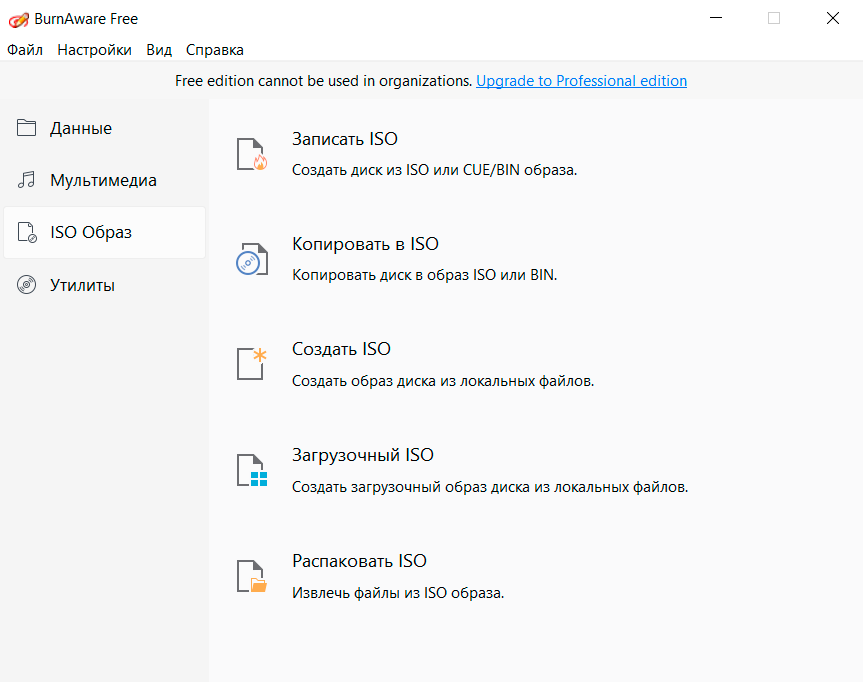
Task: Click the Копировать в ISO disc icon
Action: point(252,259)
